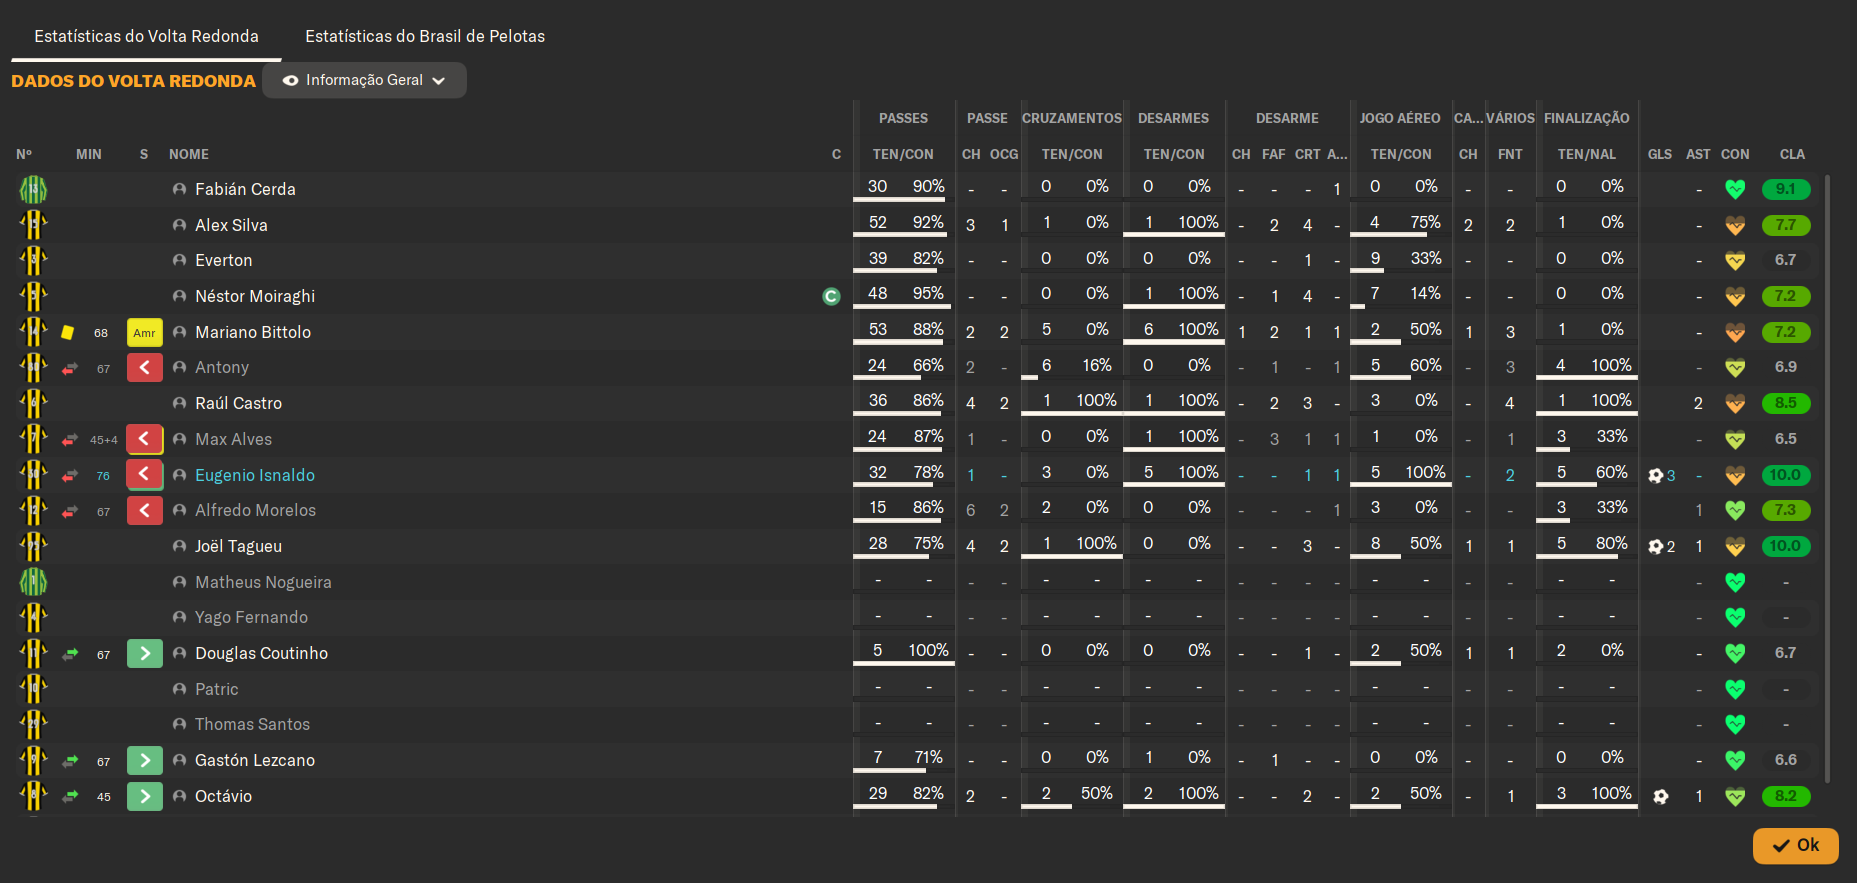Click Gastón Lezcano's green substituted-on badge
The image size is (1857, 883).
144,760
